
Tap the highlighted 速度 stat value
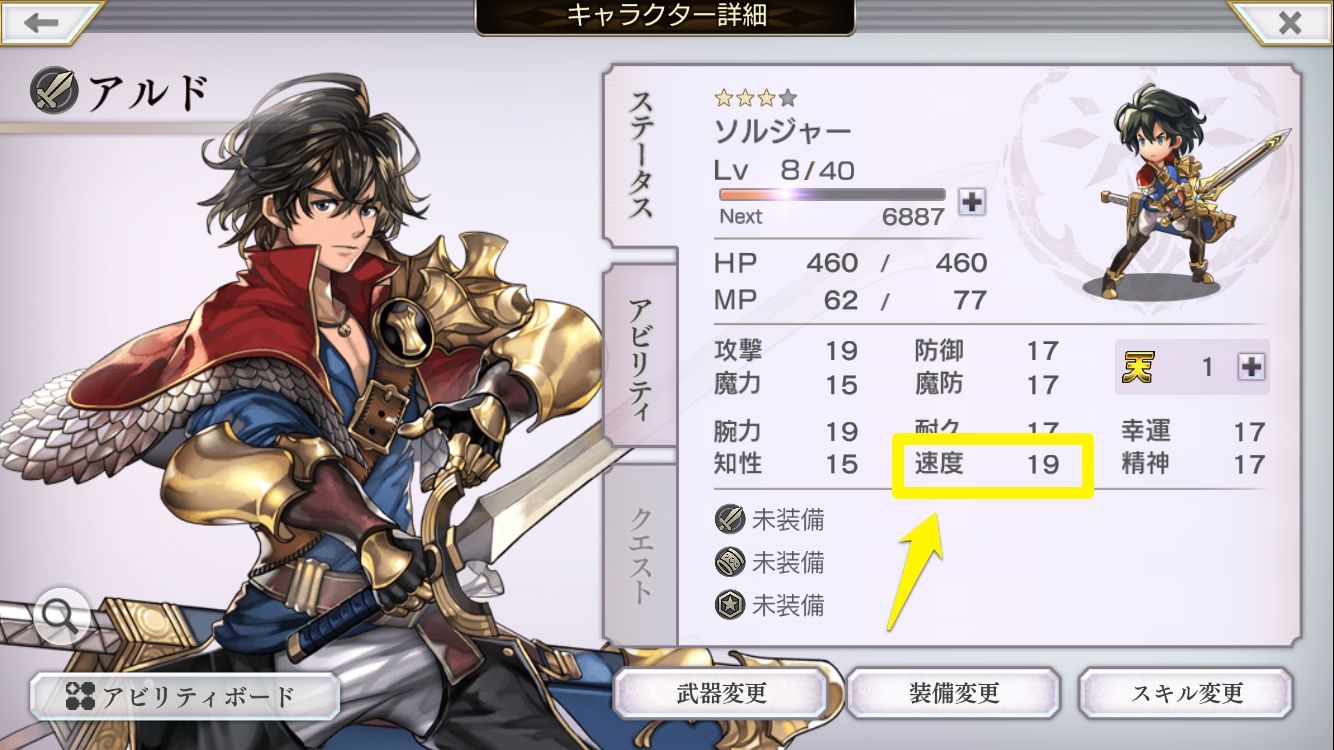click(x=1042, y=464)
